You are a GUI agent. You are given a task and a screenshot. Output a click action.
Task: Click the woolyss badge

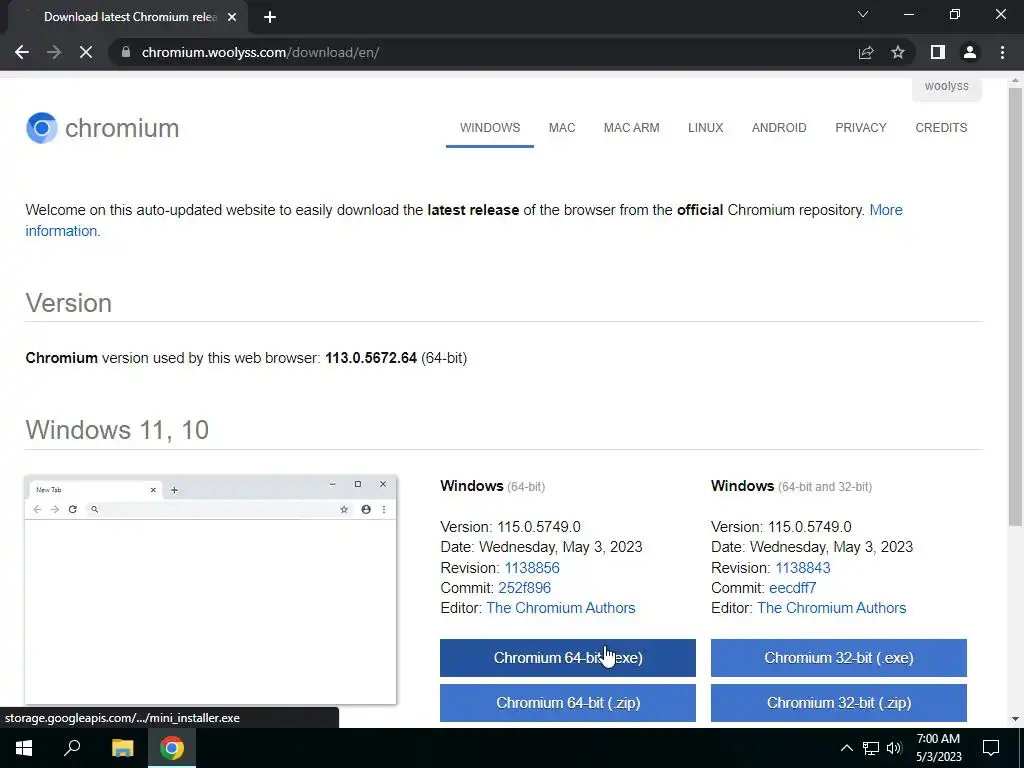[946, 86]
